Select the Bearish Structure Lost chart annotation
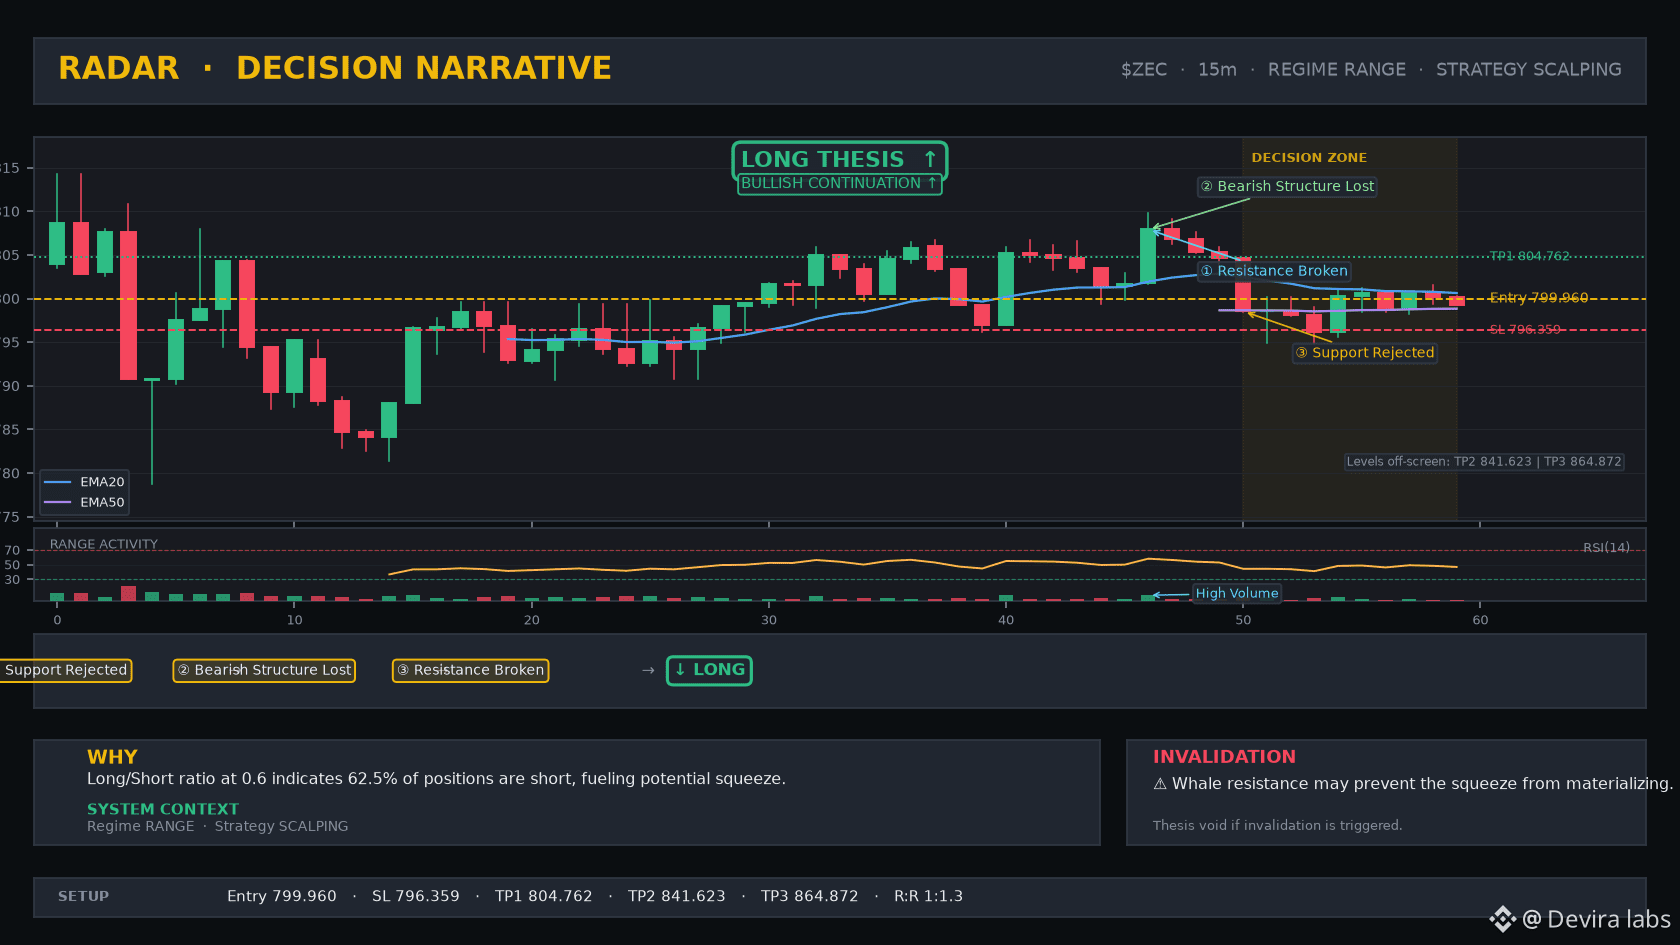1680x945 pixels. 1287,187
